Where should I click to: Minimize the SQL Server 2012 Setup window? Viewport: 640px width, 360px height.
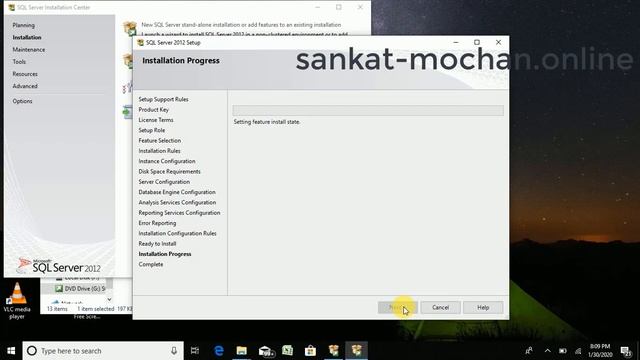click(456, 42)
